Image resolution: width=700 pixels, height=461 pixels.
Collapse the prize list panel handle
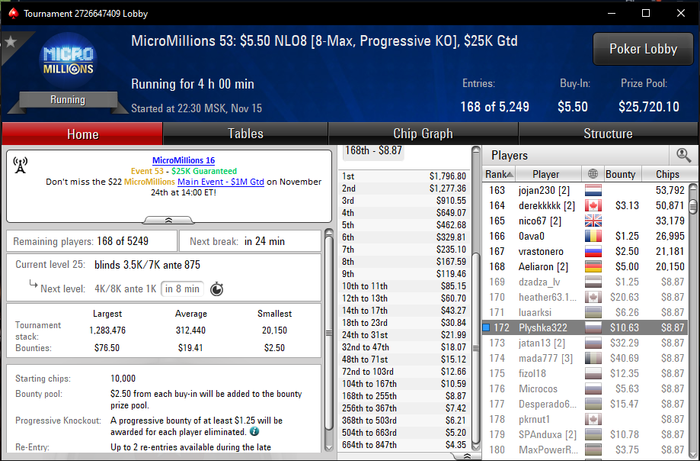[467, 456]
